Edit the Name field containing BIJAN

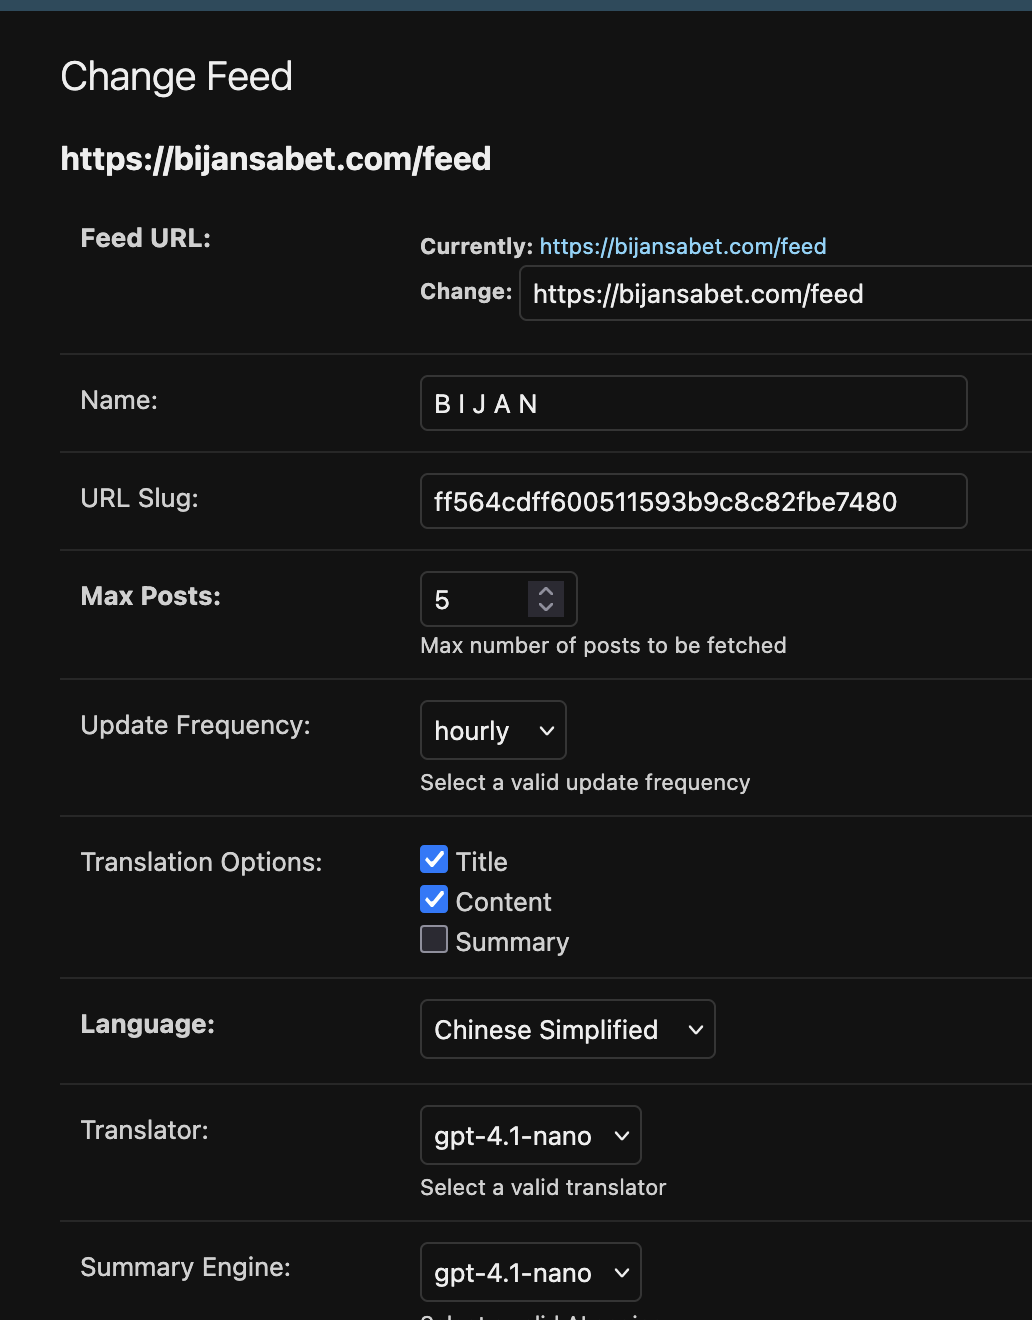693,403
